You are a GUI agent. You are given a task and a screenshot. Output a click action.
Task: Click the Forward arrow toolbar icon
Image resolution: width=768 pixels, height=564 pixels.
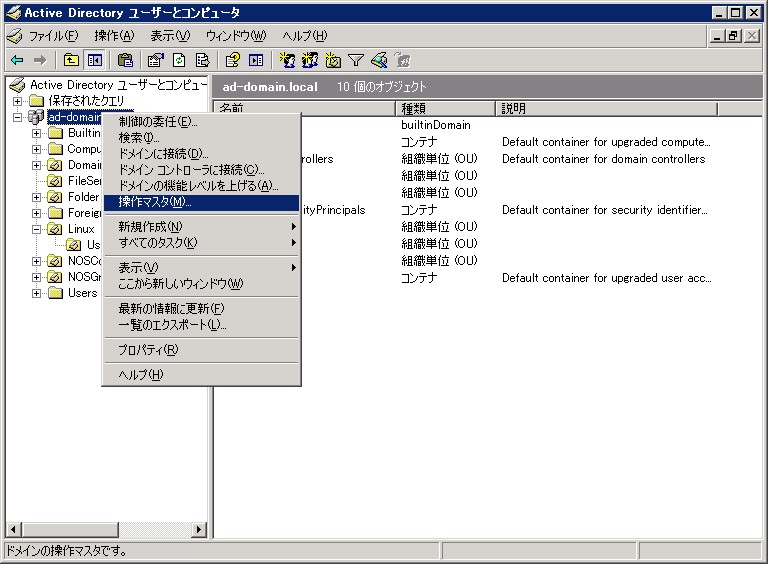tap(40, 60)
